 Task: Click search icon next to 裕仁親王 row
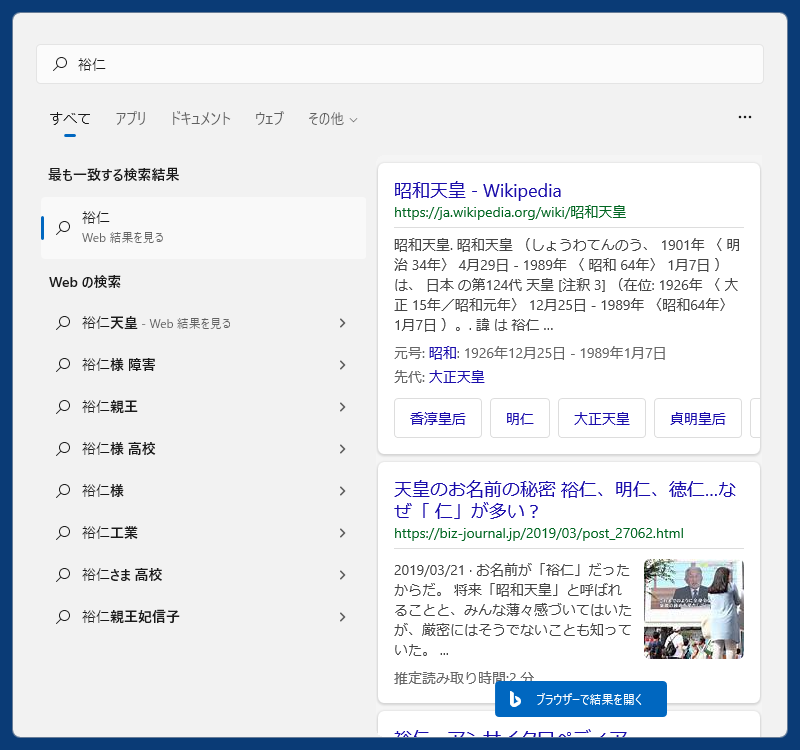coord(63,407)
